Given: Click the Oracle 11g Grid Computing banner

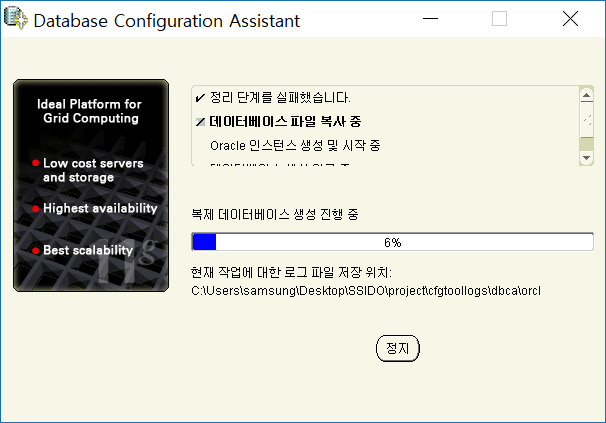Looking at the screenshot, I should pos(91,186).
